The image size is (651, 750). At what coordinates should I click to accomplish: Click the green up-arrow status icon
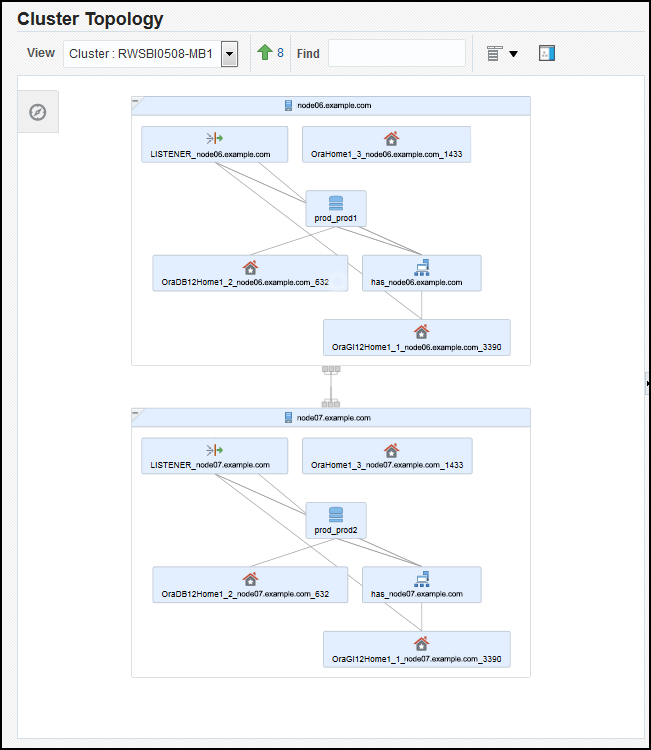(264, 53)
